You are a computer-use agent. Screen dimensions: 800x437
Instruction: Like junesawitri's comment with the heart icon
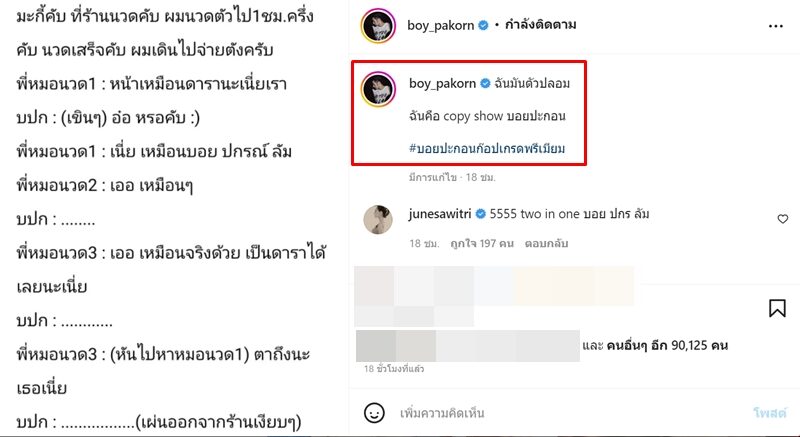[x=783, y=219]
